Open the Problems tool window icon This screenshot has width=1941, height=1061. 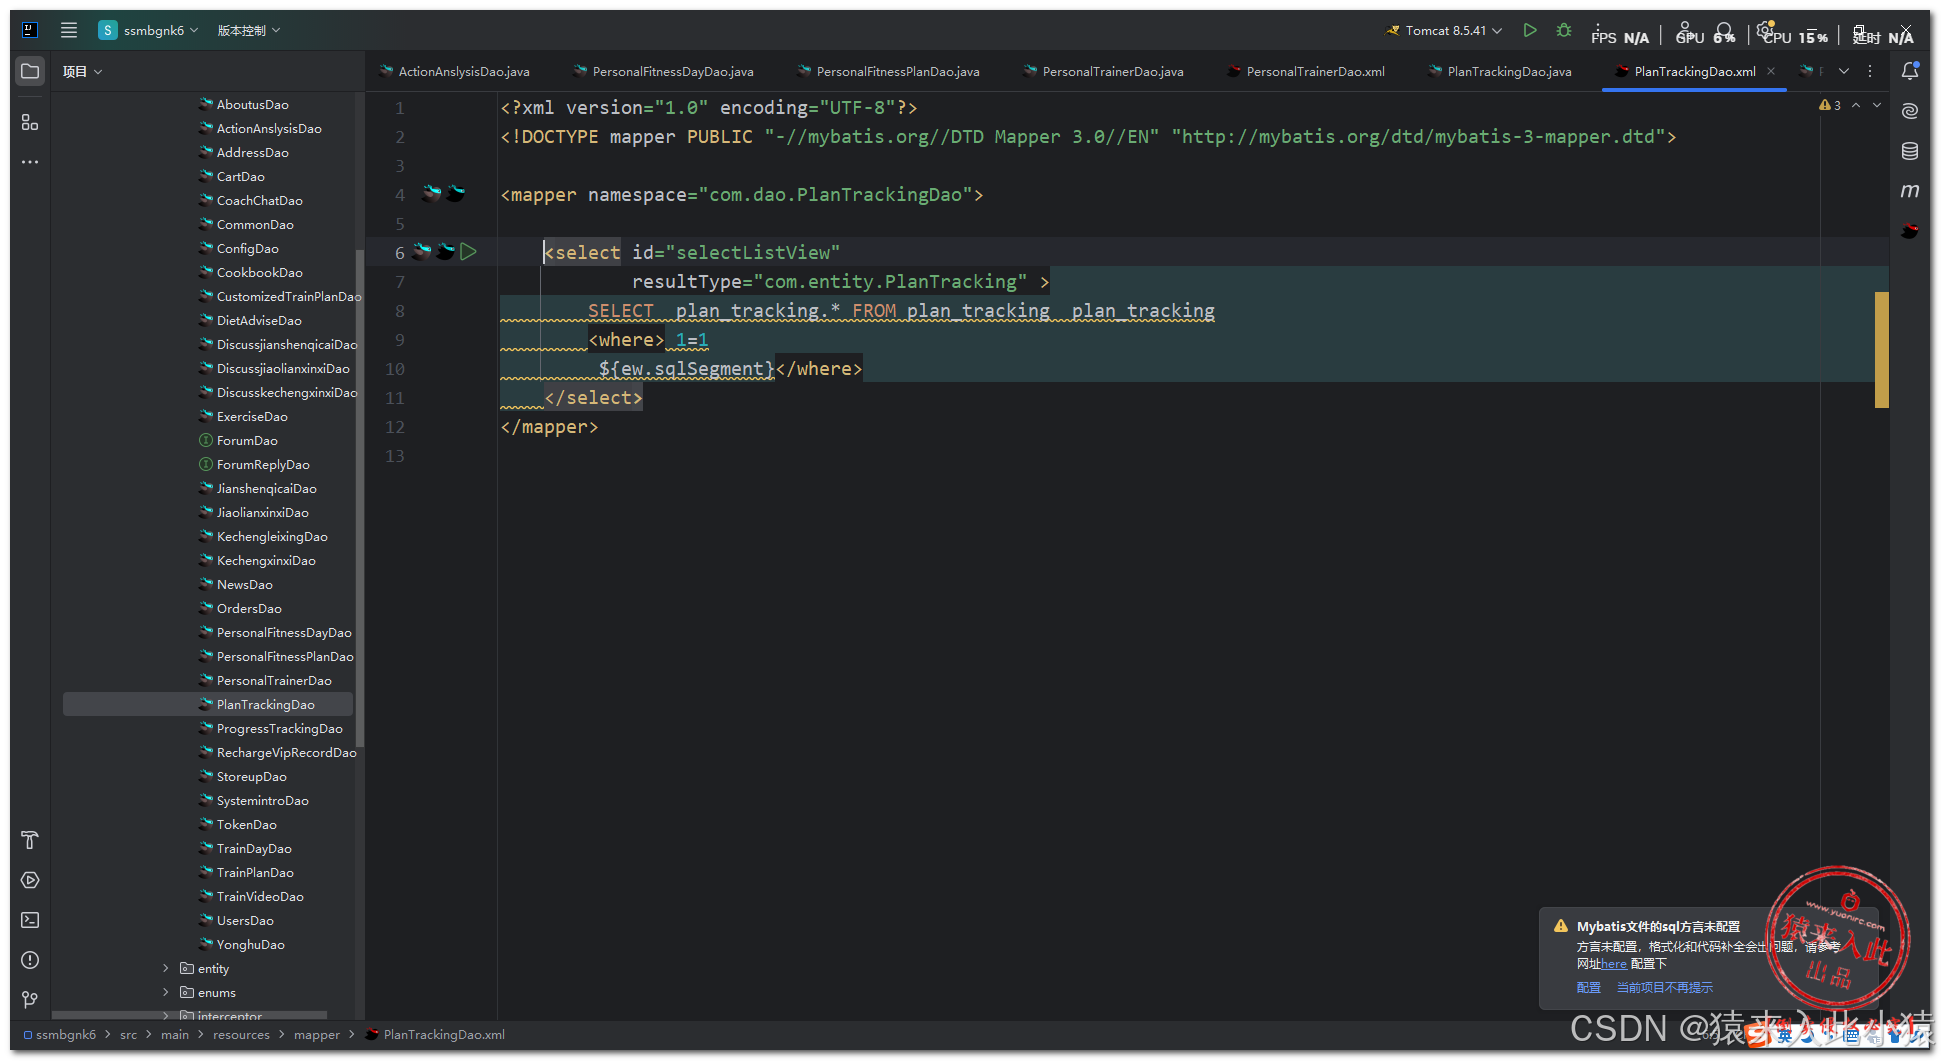(30, 960)
